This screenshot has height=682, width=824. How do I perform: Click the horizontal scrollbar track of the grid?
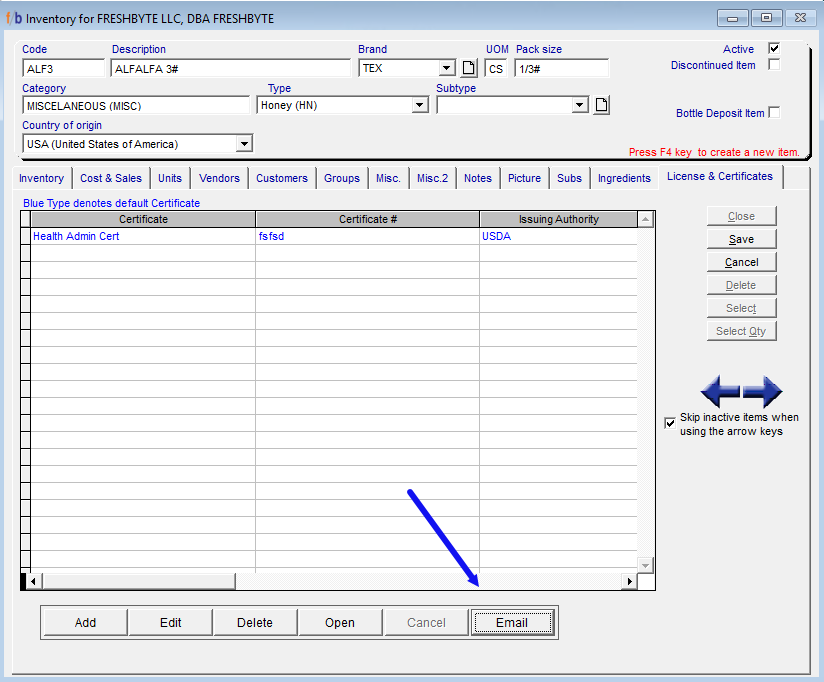click(430, 581)
